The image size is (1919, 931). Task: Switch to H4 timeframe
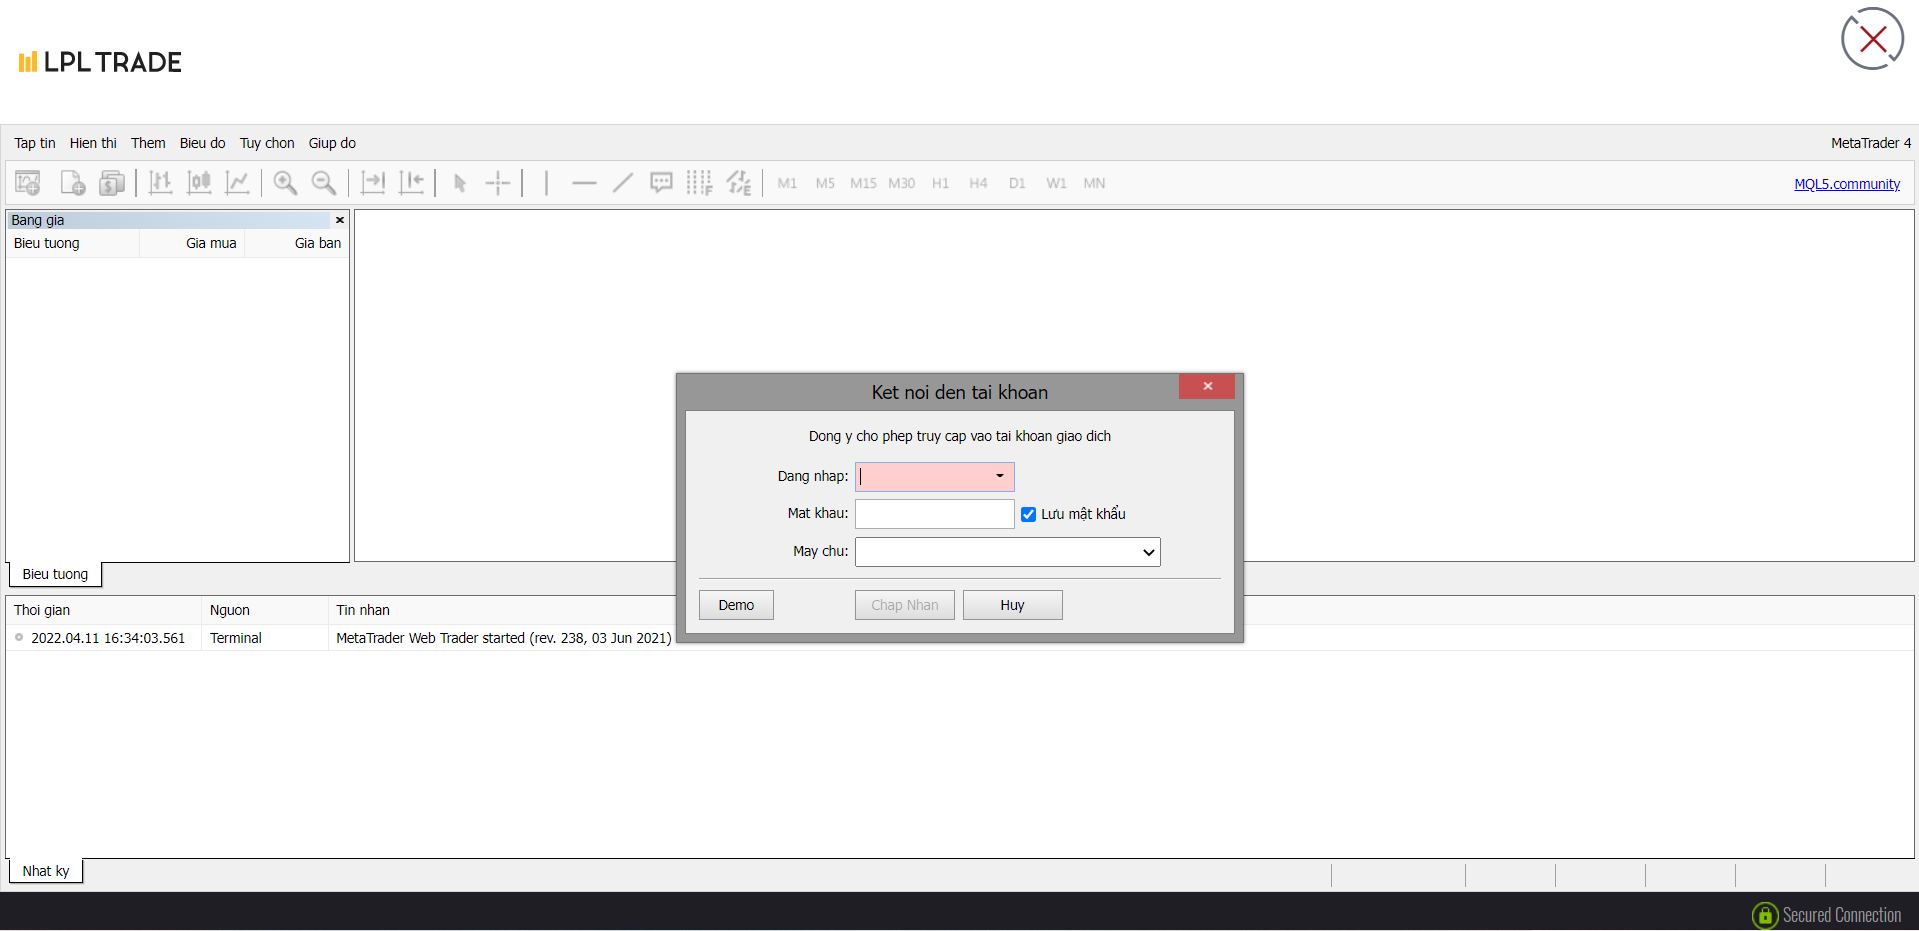978,183
